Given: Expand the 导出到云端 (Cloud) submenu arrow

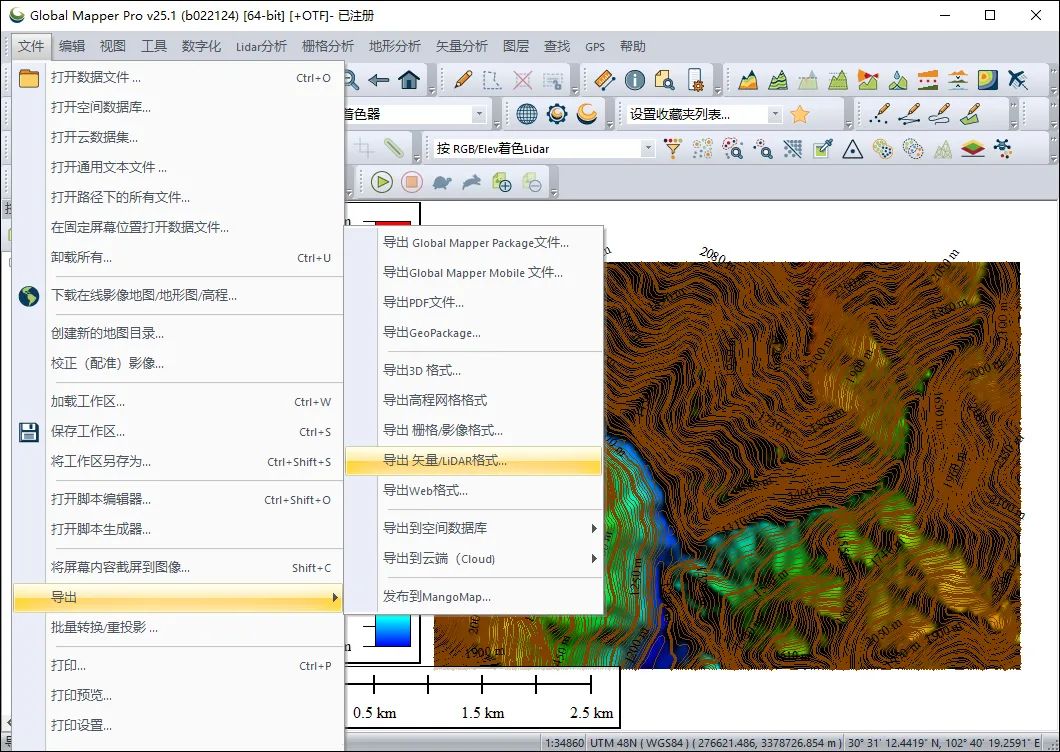Looking at the screenshot, I should (594, 559).
